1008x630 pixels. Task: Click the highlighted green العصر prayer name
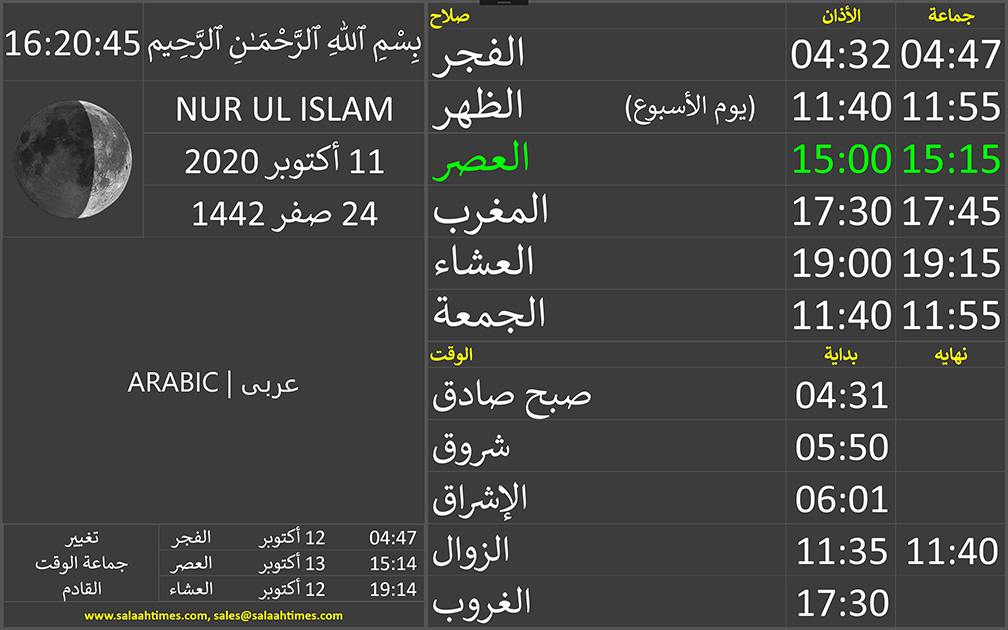[481, 159]
